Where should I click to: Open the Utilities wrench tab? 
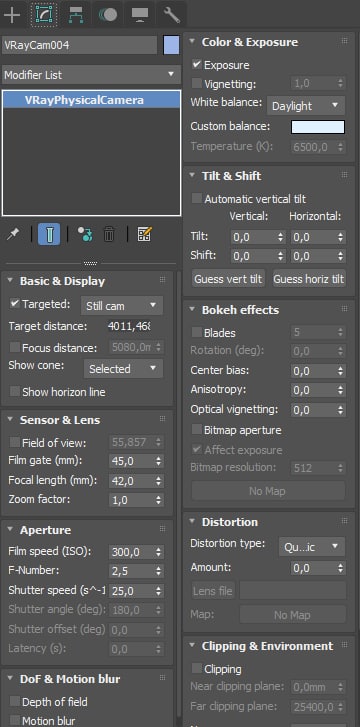[172, 15]
